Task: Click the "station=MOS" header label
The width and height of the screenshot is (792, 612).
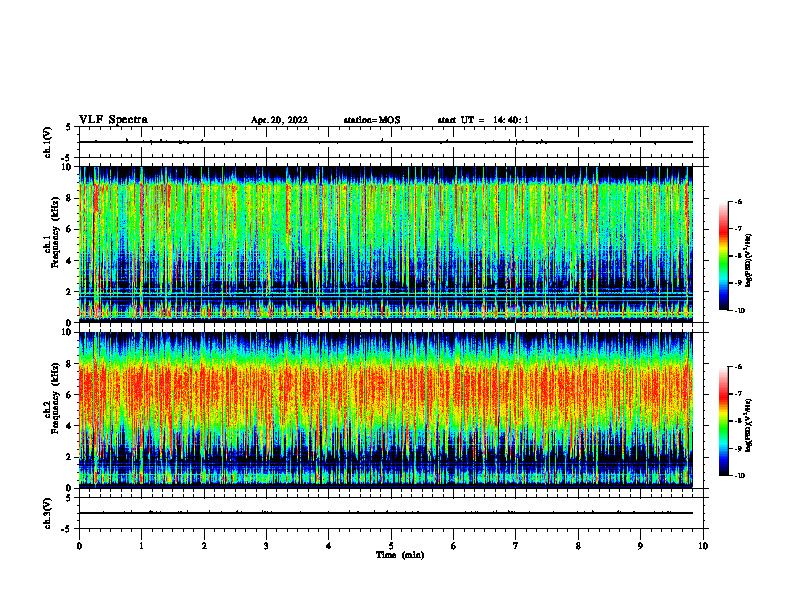Action: 372,120
